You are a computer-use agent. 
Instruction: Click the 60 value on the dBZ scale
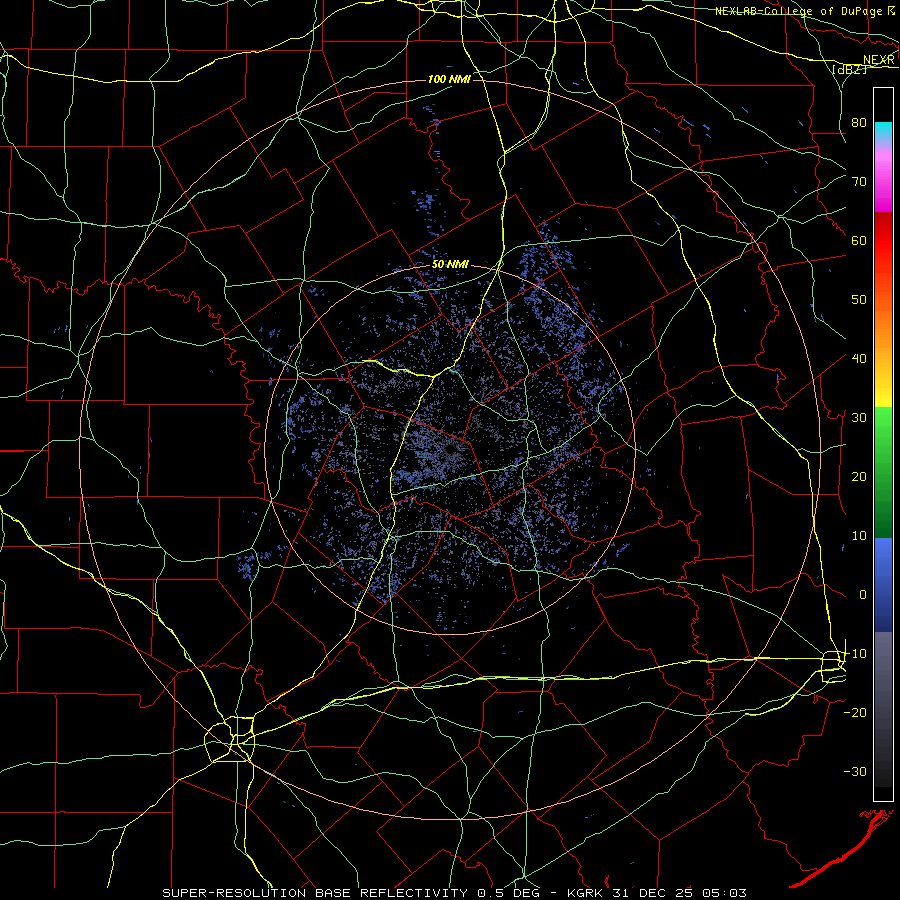click(x=859, y=241)
